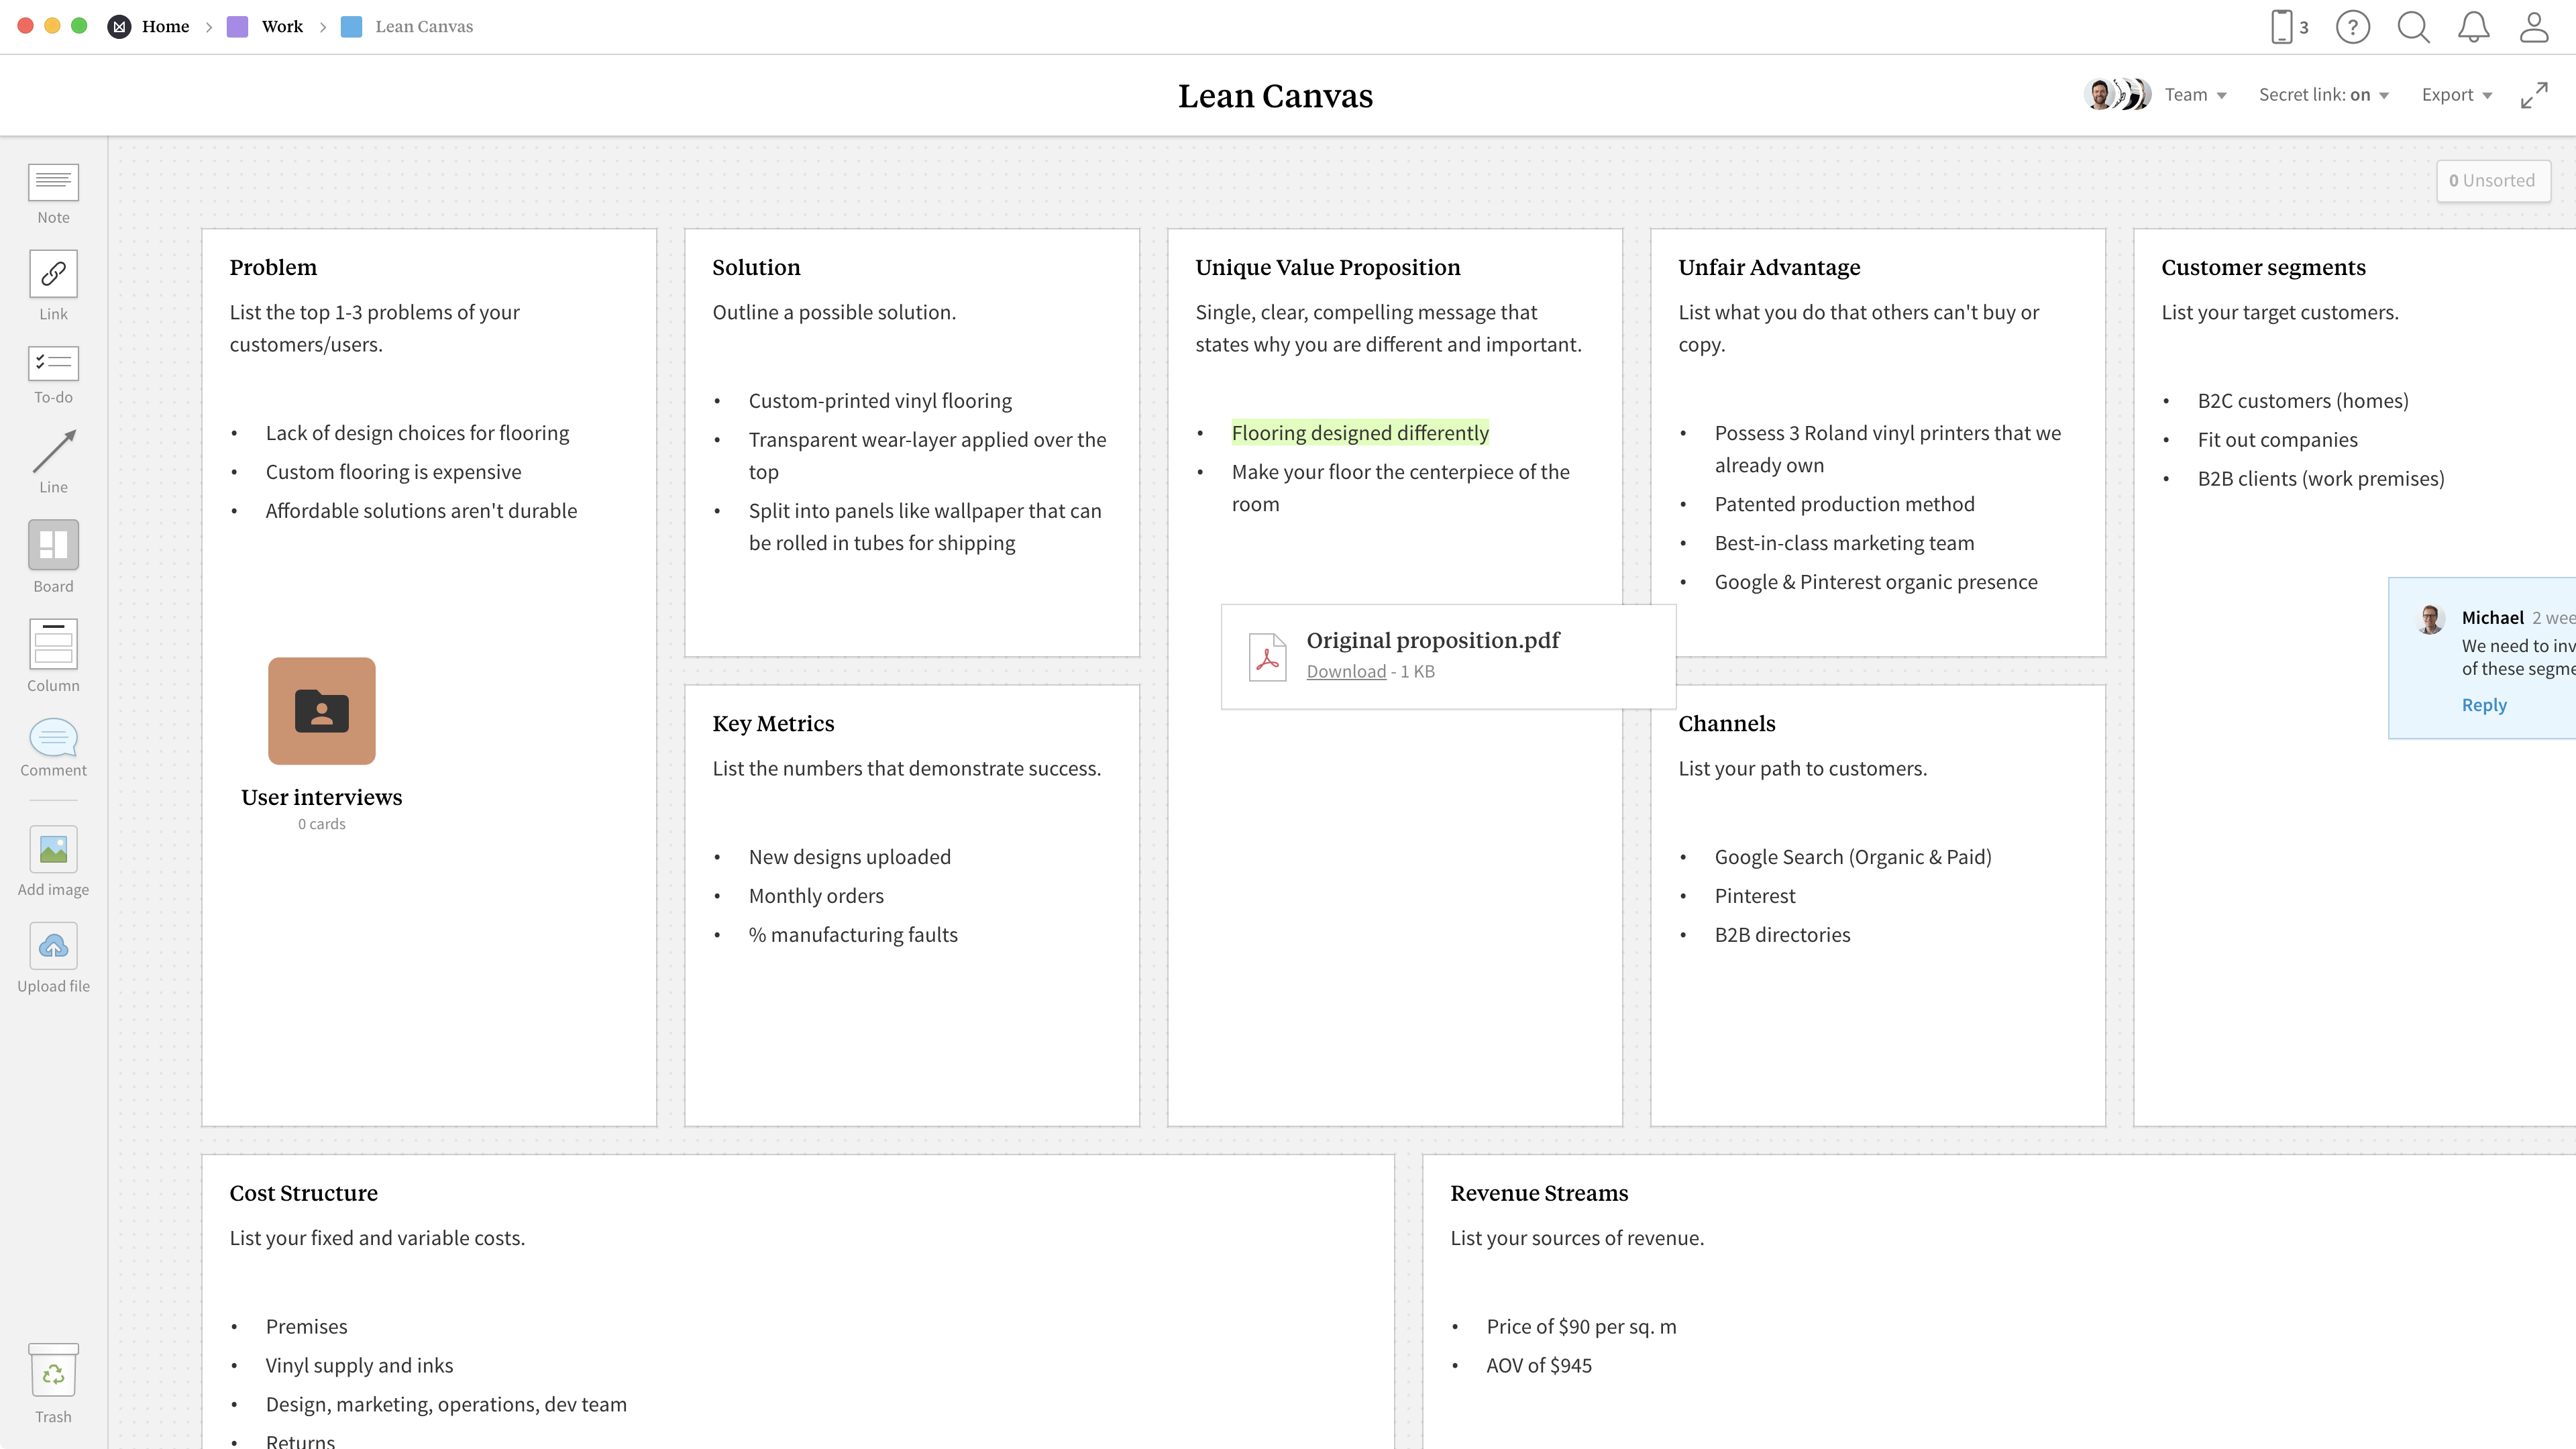Click the Customer segments heading

tap(2263, 267)
